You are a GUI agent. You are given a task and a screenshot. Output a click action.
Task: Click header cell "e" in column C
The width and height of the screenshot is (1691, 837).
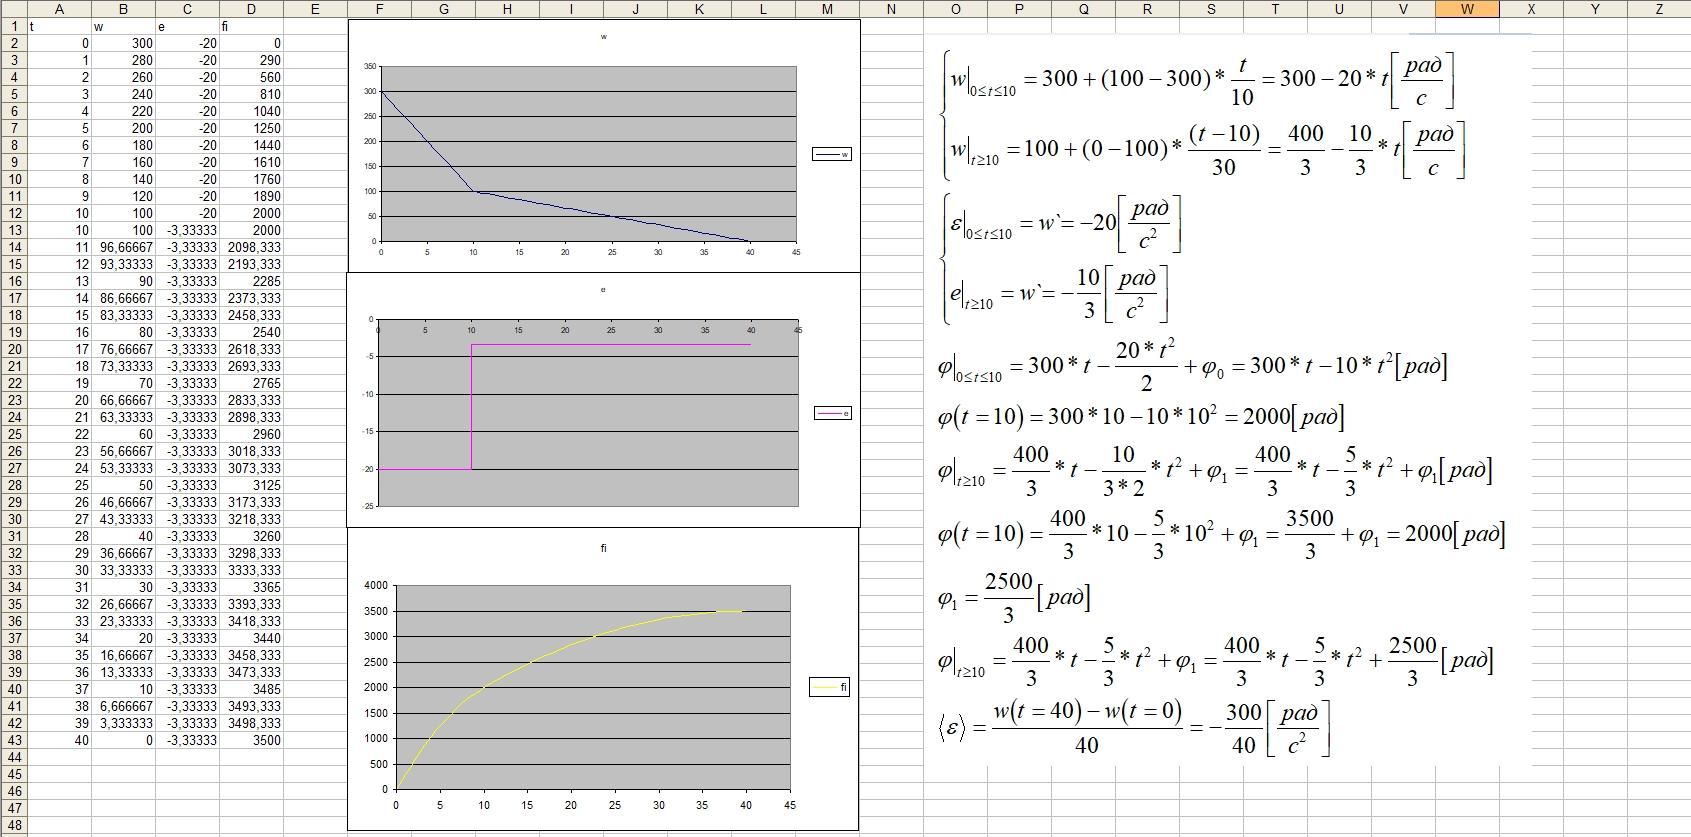tap(187, 26)
